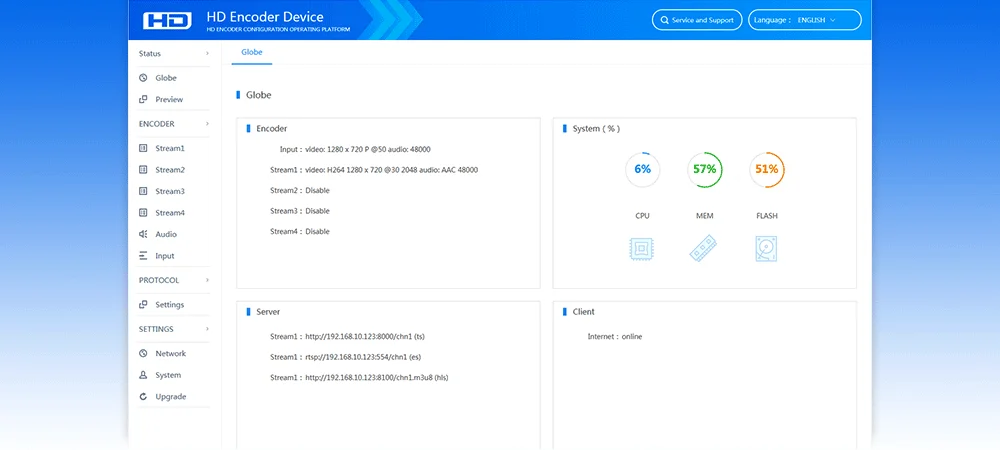1000x450 pixels.
Task: Switch to the Globe tab
Action: pyautogui.click(x=252, y=52)
